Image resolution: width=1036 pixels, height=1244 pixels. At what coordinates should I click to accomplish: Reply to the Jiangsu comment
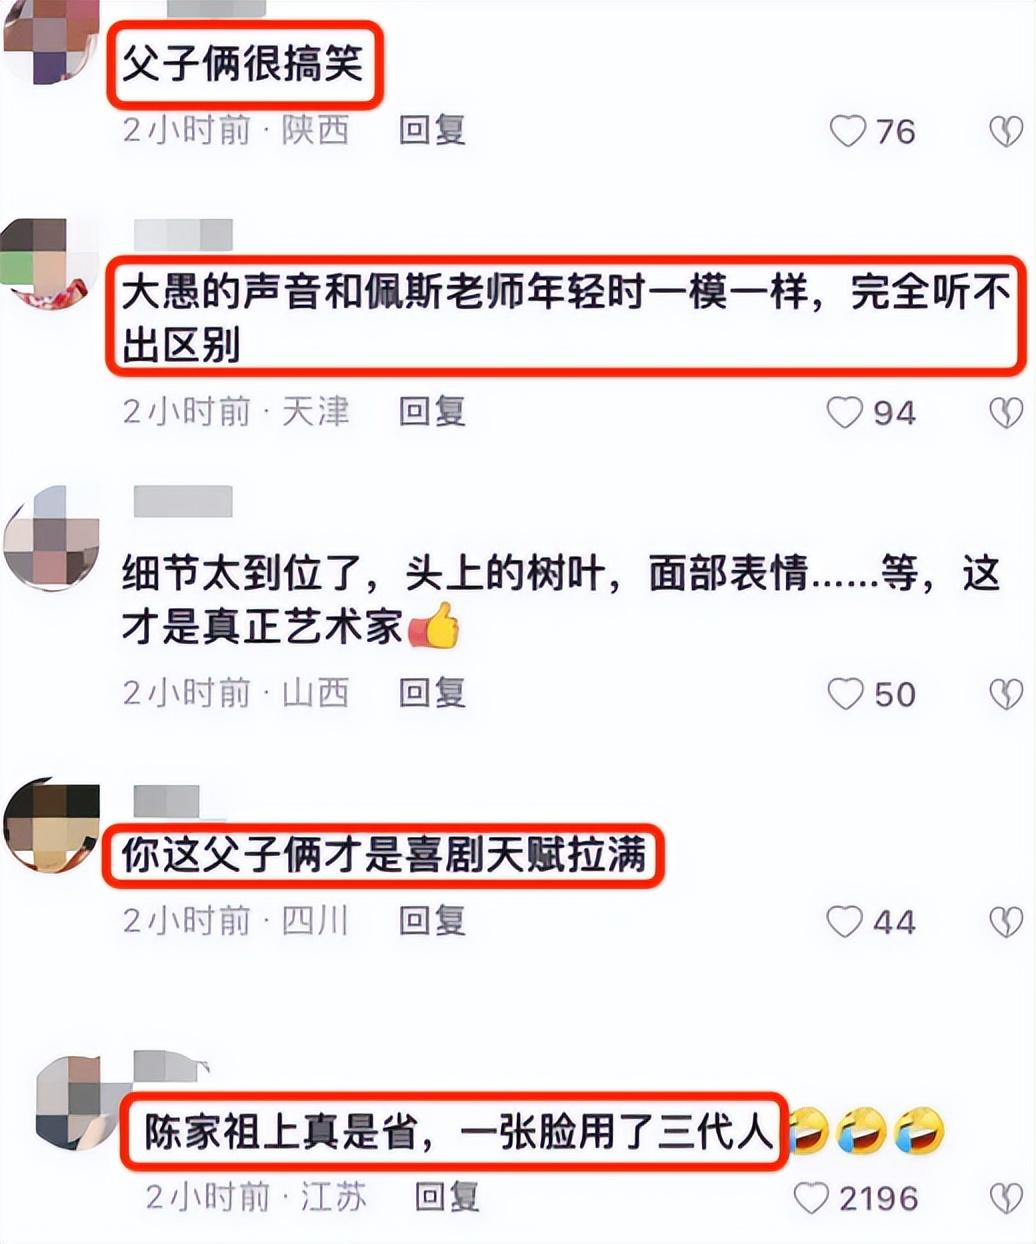448,1196
